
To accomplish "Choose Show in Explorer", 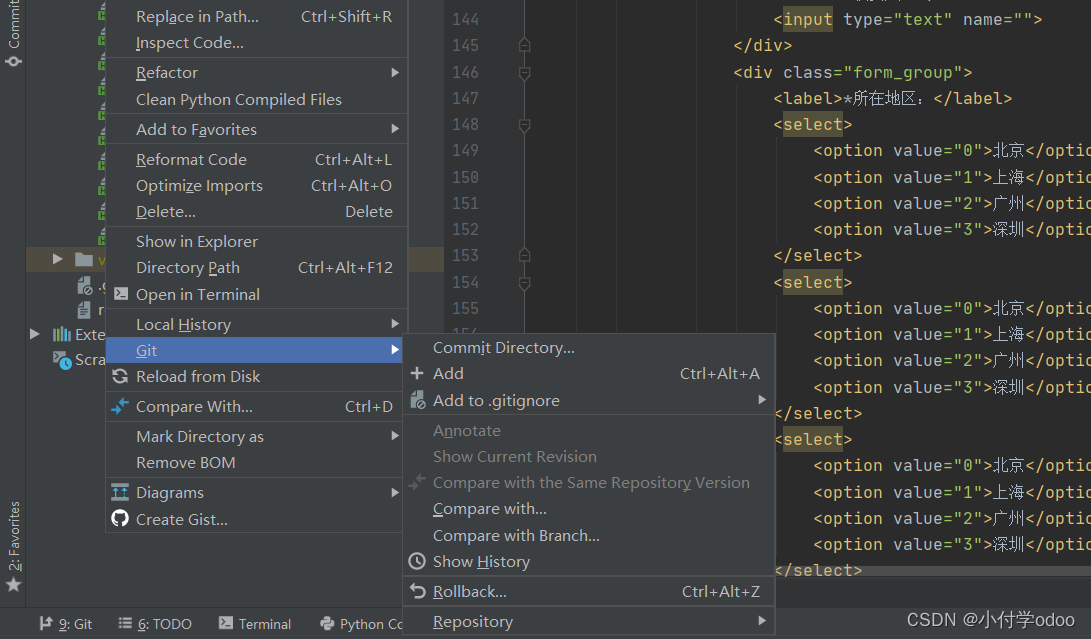I will tap(257, 242).
